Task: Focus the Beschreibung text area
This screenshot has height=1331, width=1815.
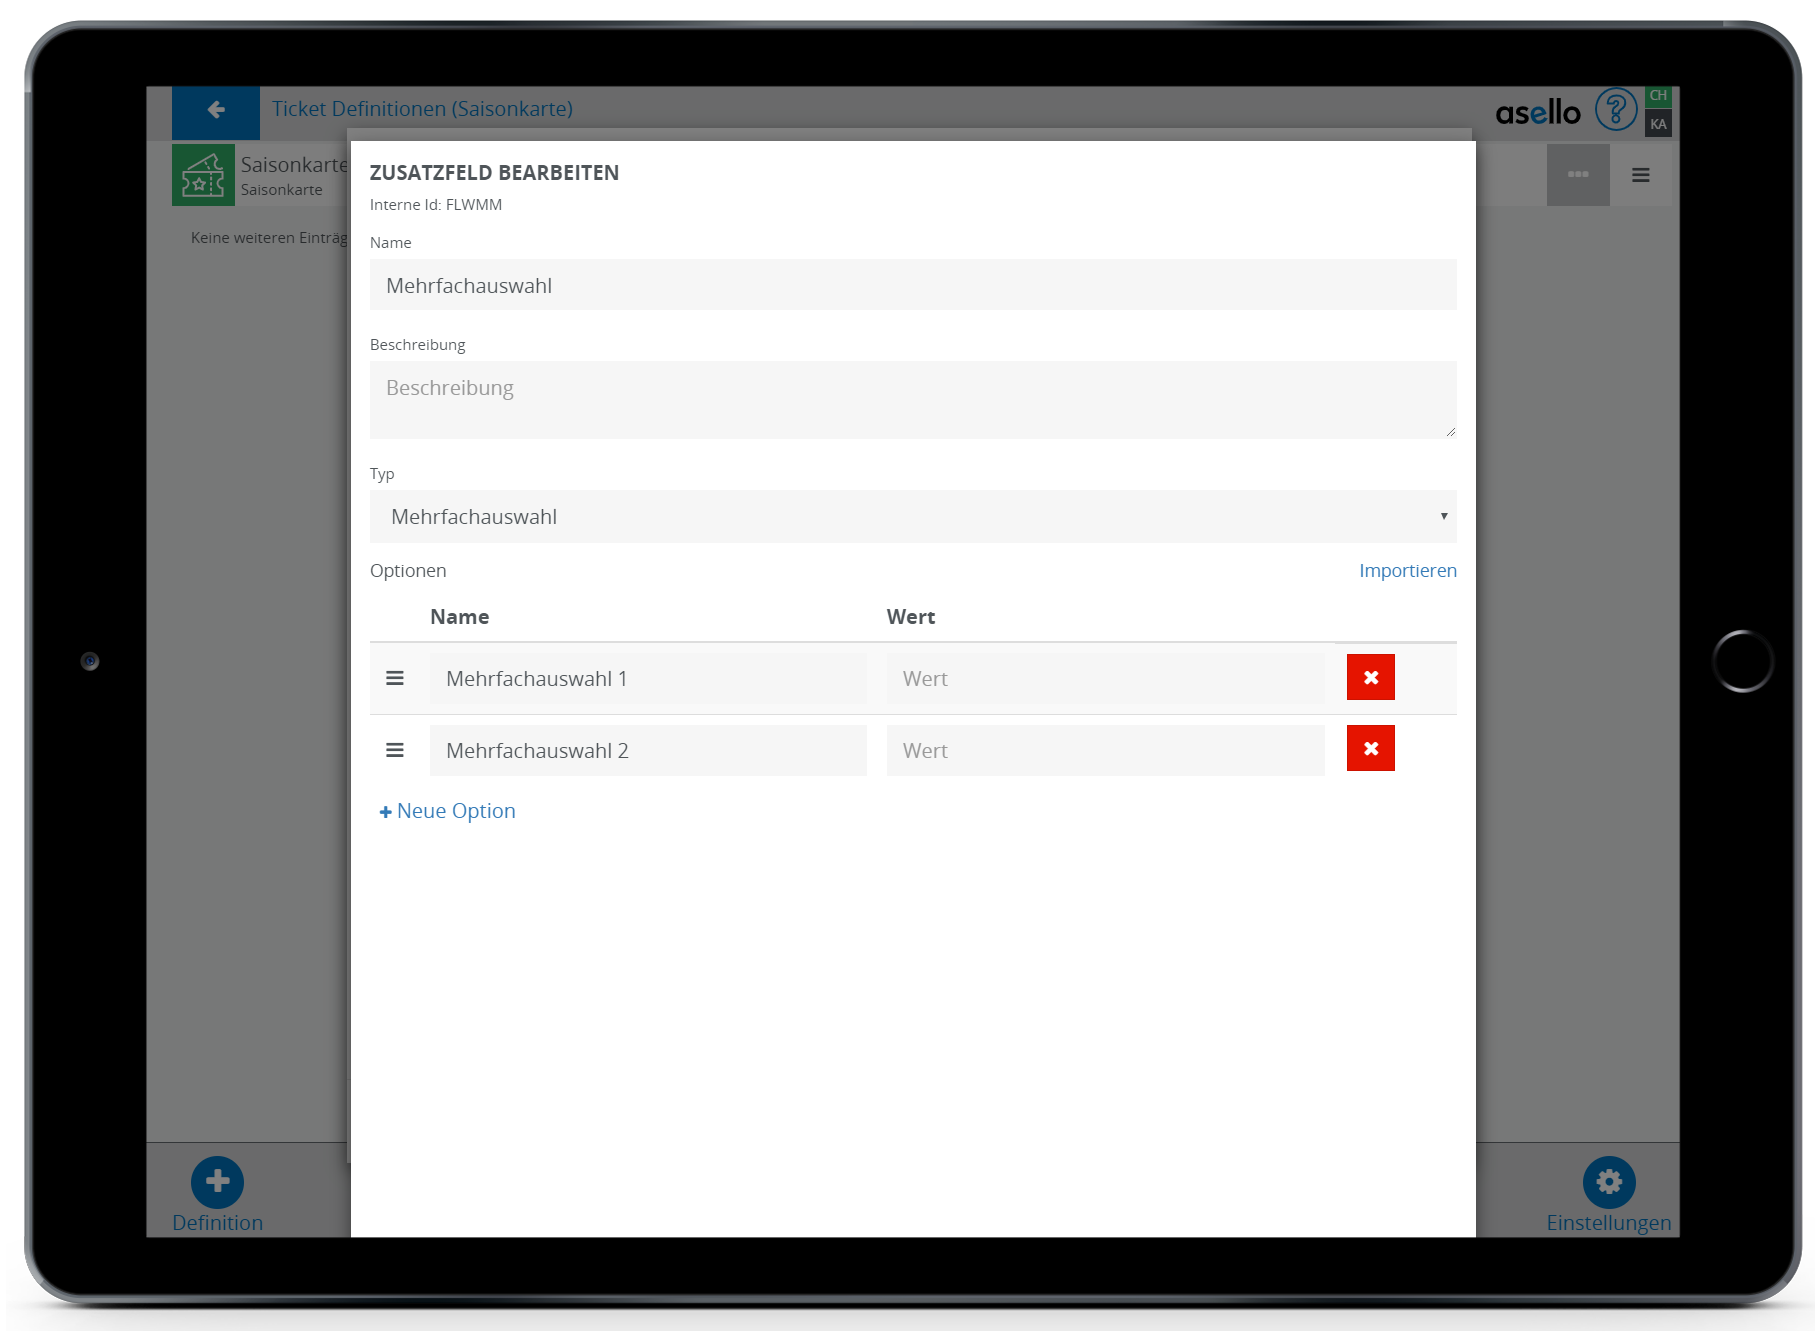Action: [912, 399]
